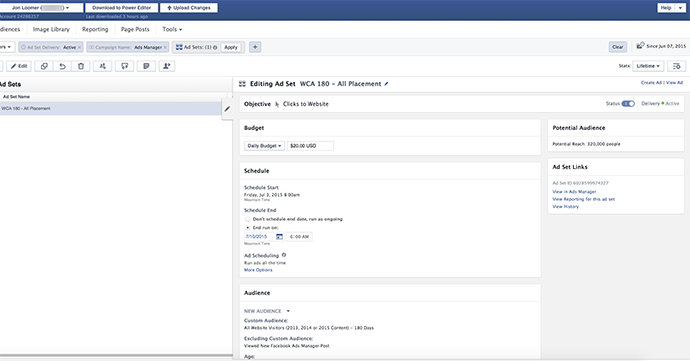The height and width of the screenshot is (361, 690).
Task: Click the $20.00 USD budget field
Action: coord(310,146)
